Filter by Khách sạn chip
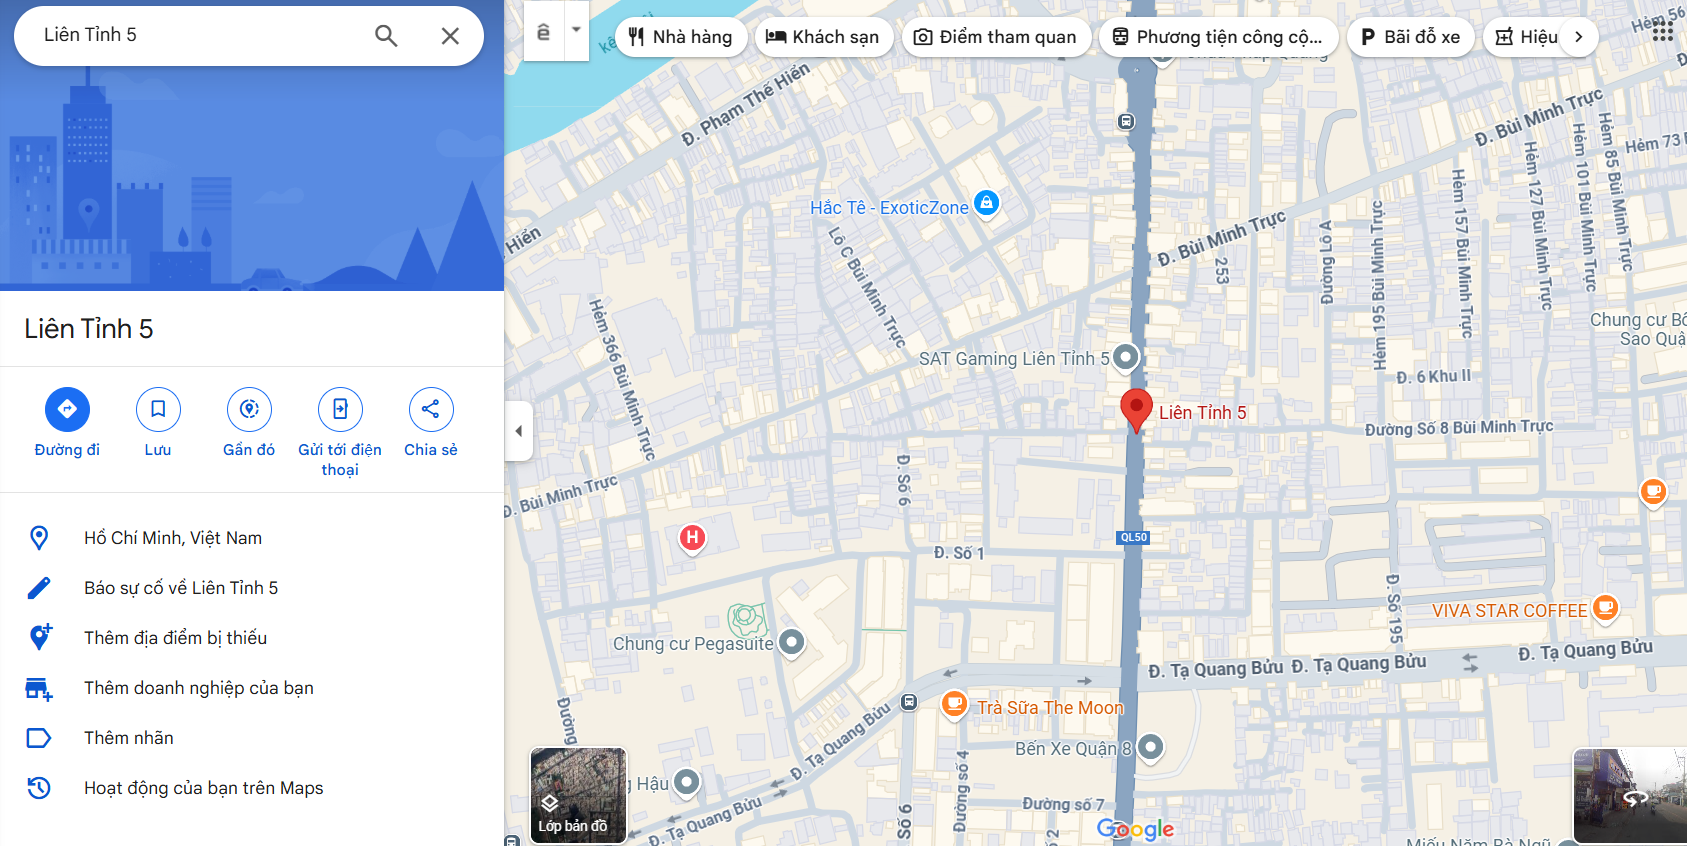1687x846 pixels. [x=823, y=37]
